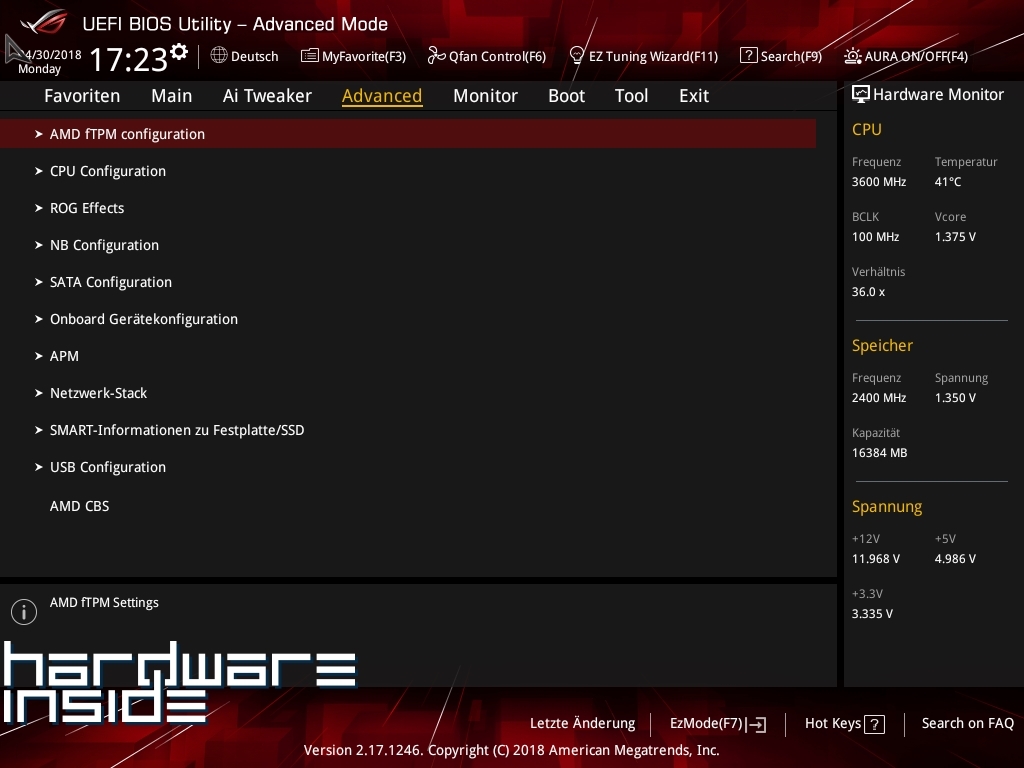Open SATA Configuration entry text
This screenshot has width=1024, height=768.
(111, 282)
